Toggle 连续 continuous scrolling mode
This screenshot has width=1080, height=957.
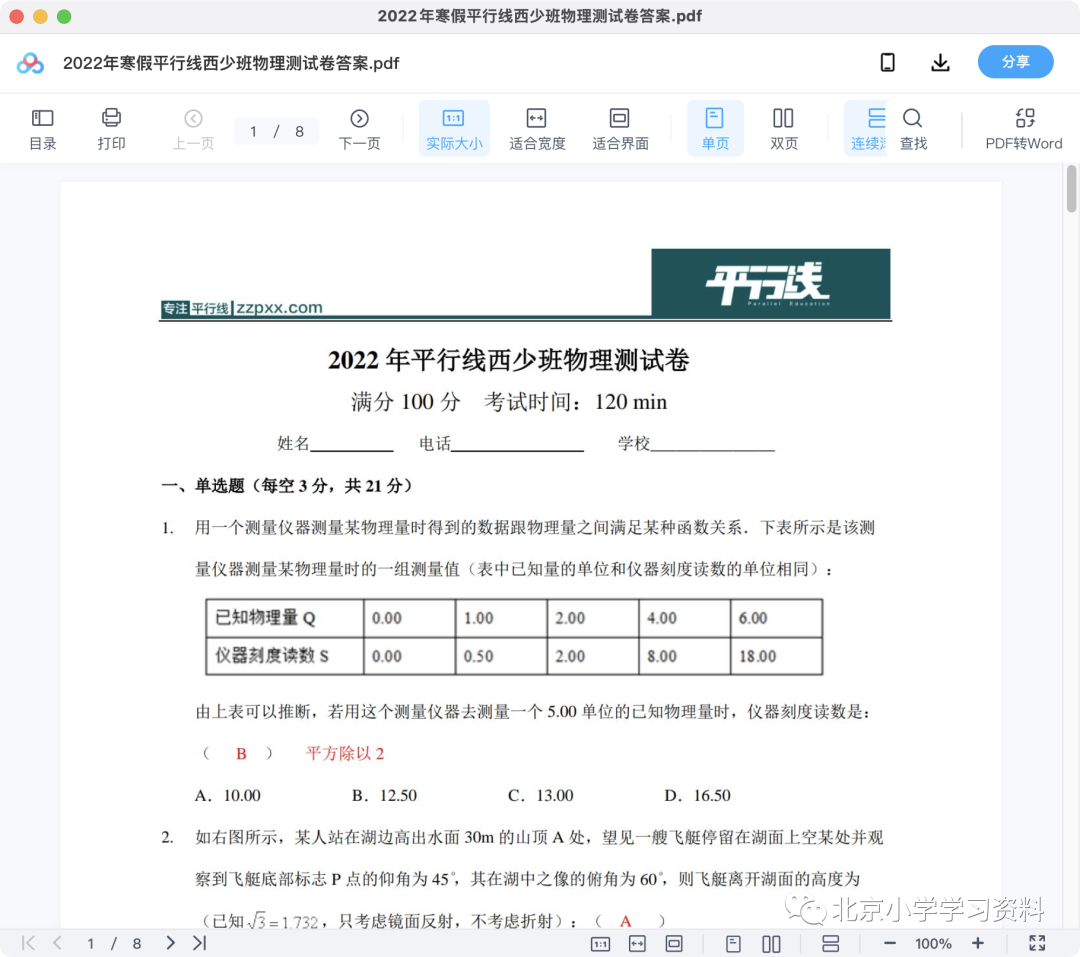tap(868, 129)
